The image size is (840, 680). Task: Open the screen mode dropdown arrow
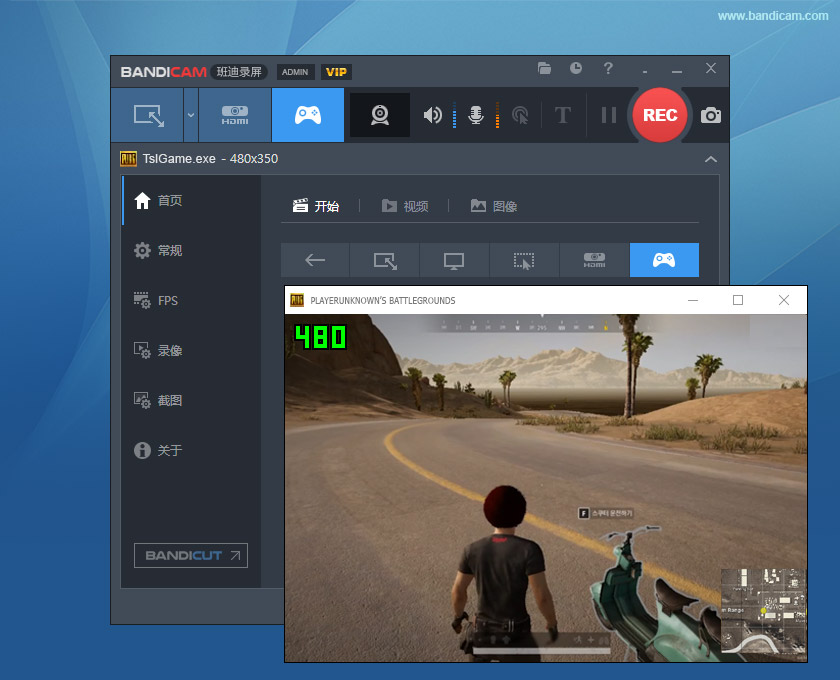[191, 115]
